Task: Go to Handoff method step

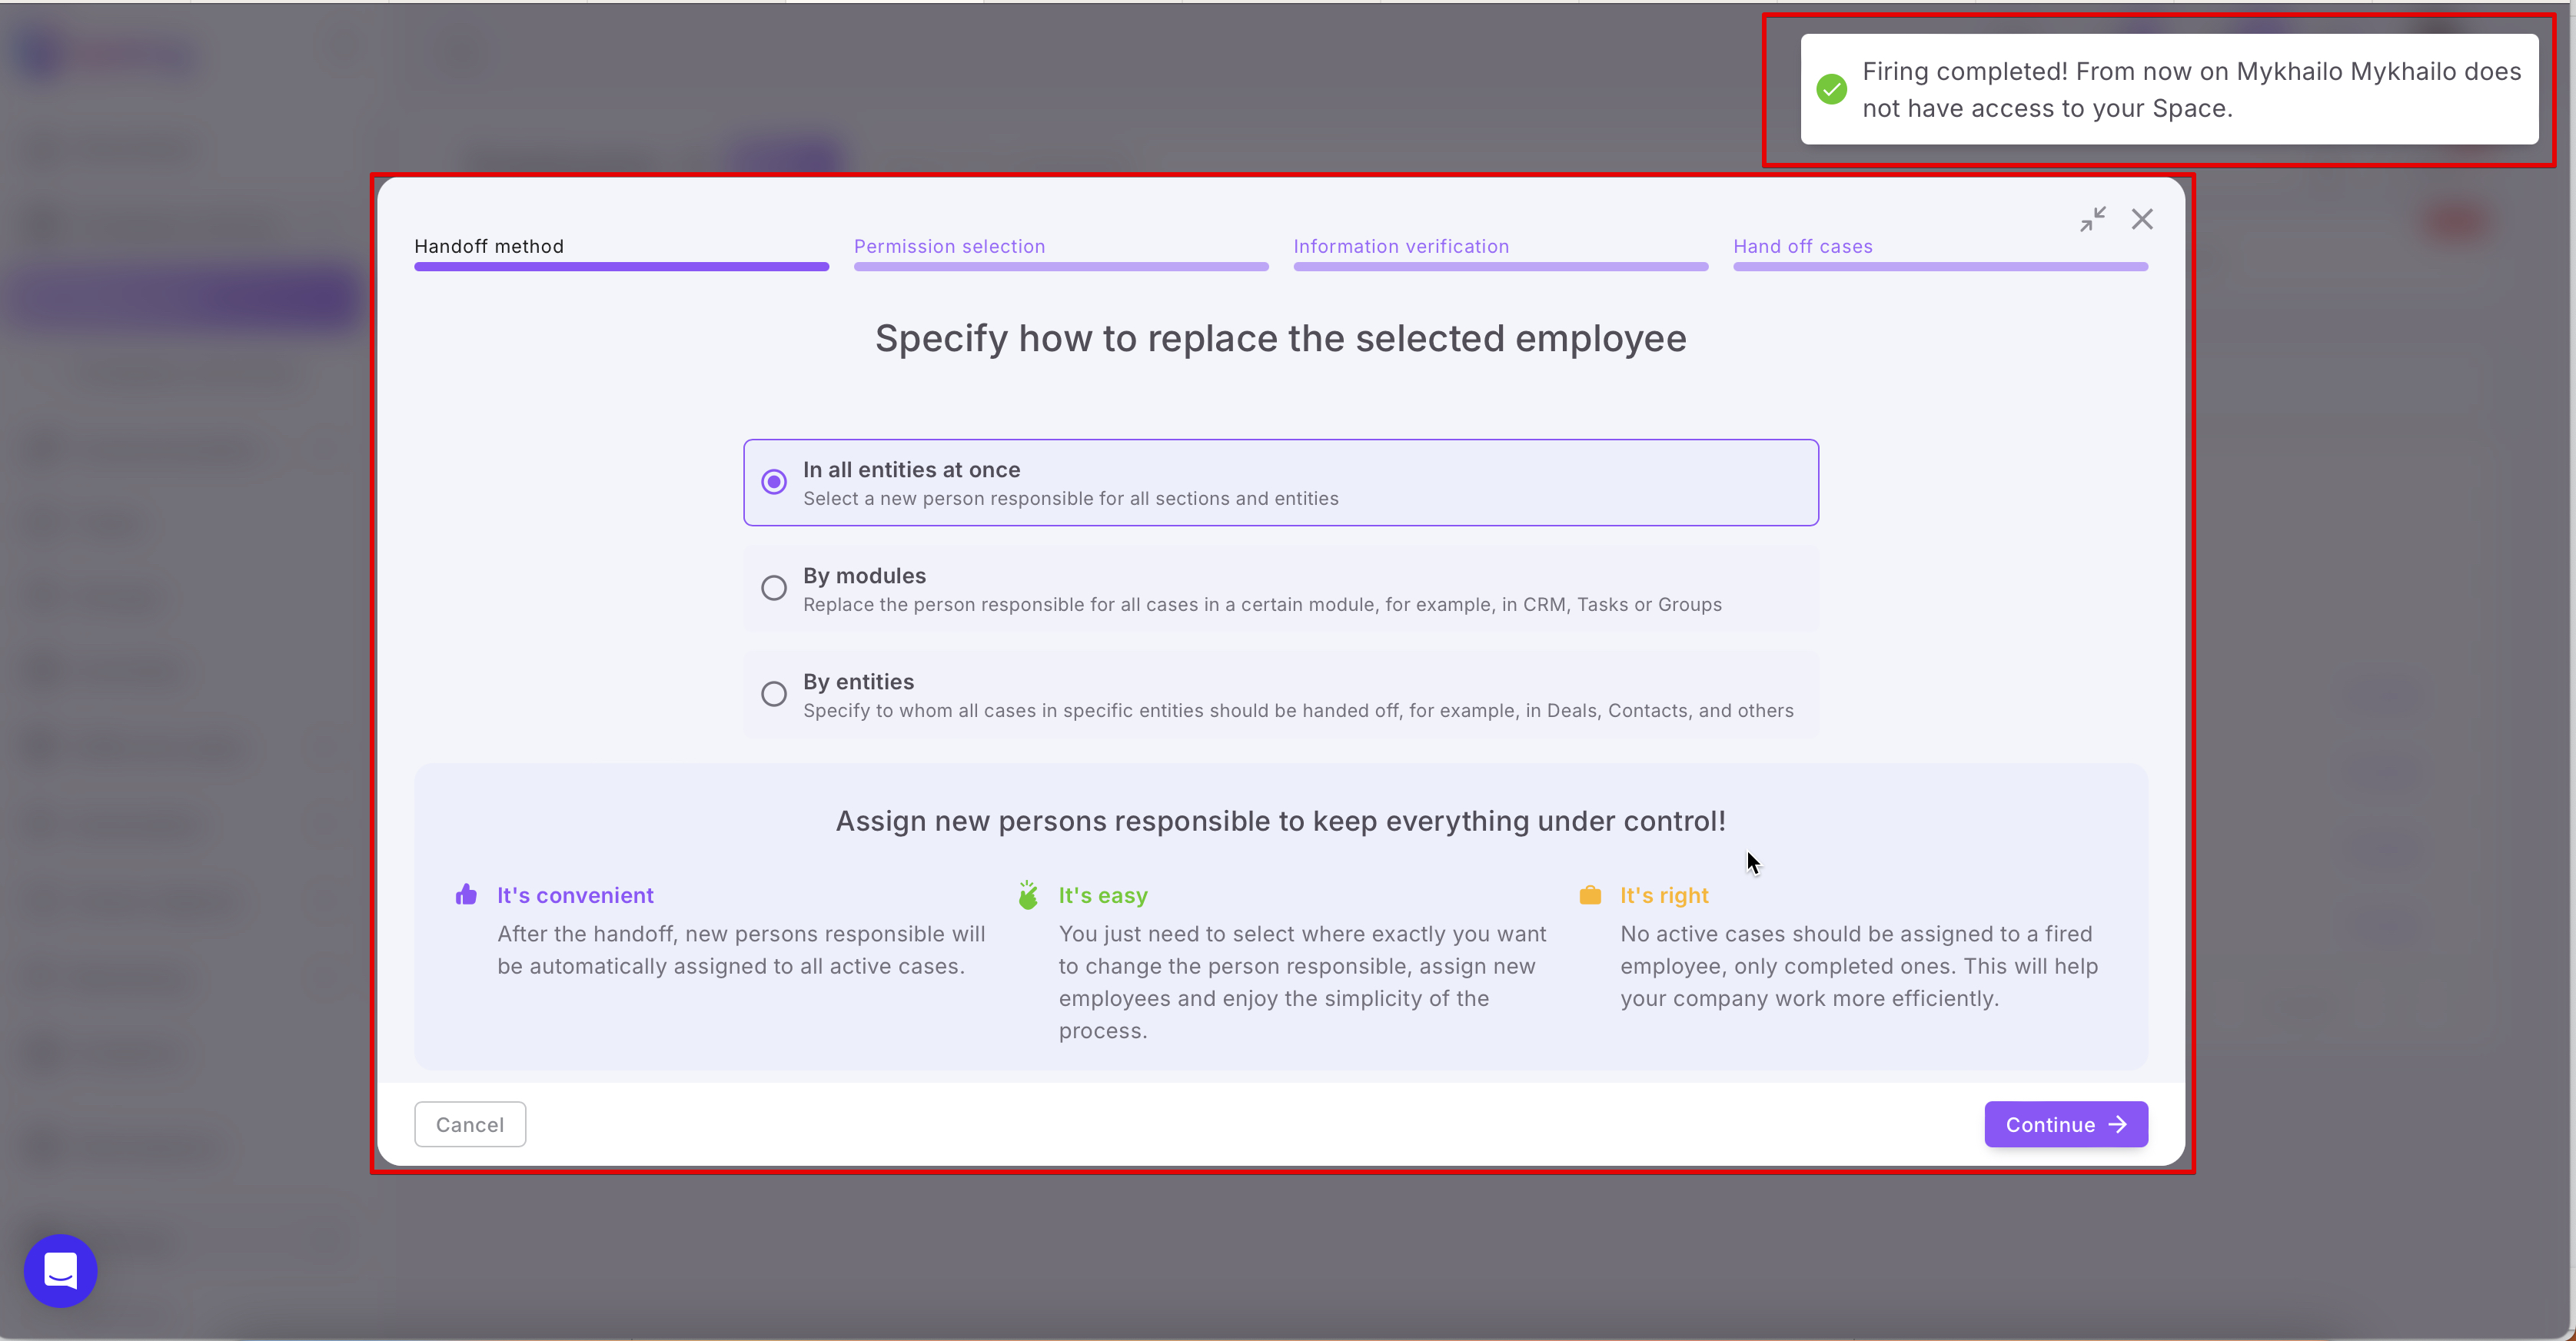Action: pyautogui.click(x=488, y=246)
